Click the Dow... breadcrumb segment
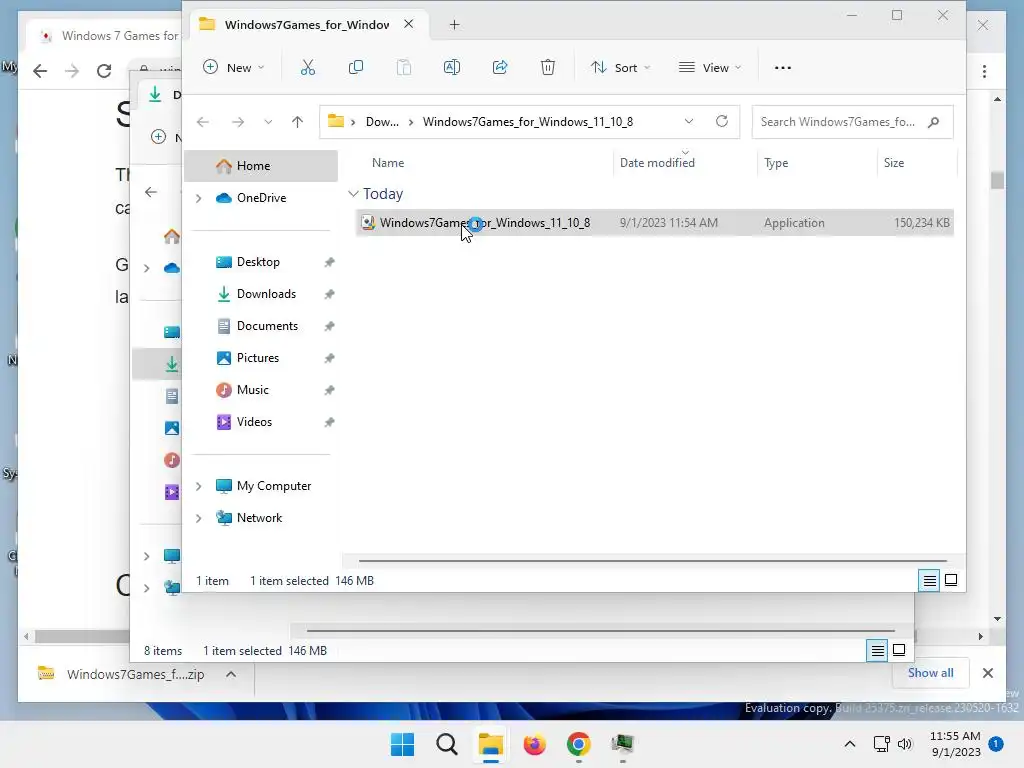The width and height of the screenshot is (1024, 768). [x=382, y=122]
